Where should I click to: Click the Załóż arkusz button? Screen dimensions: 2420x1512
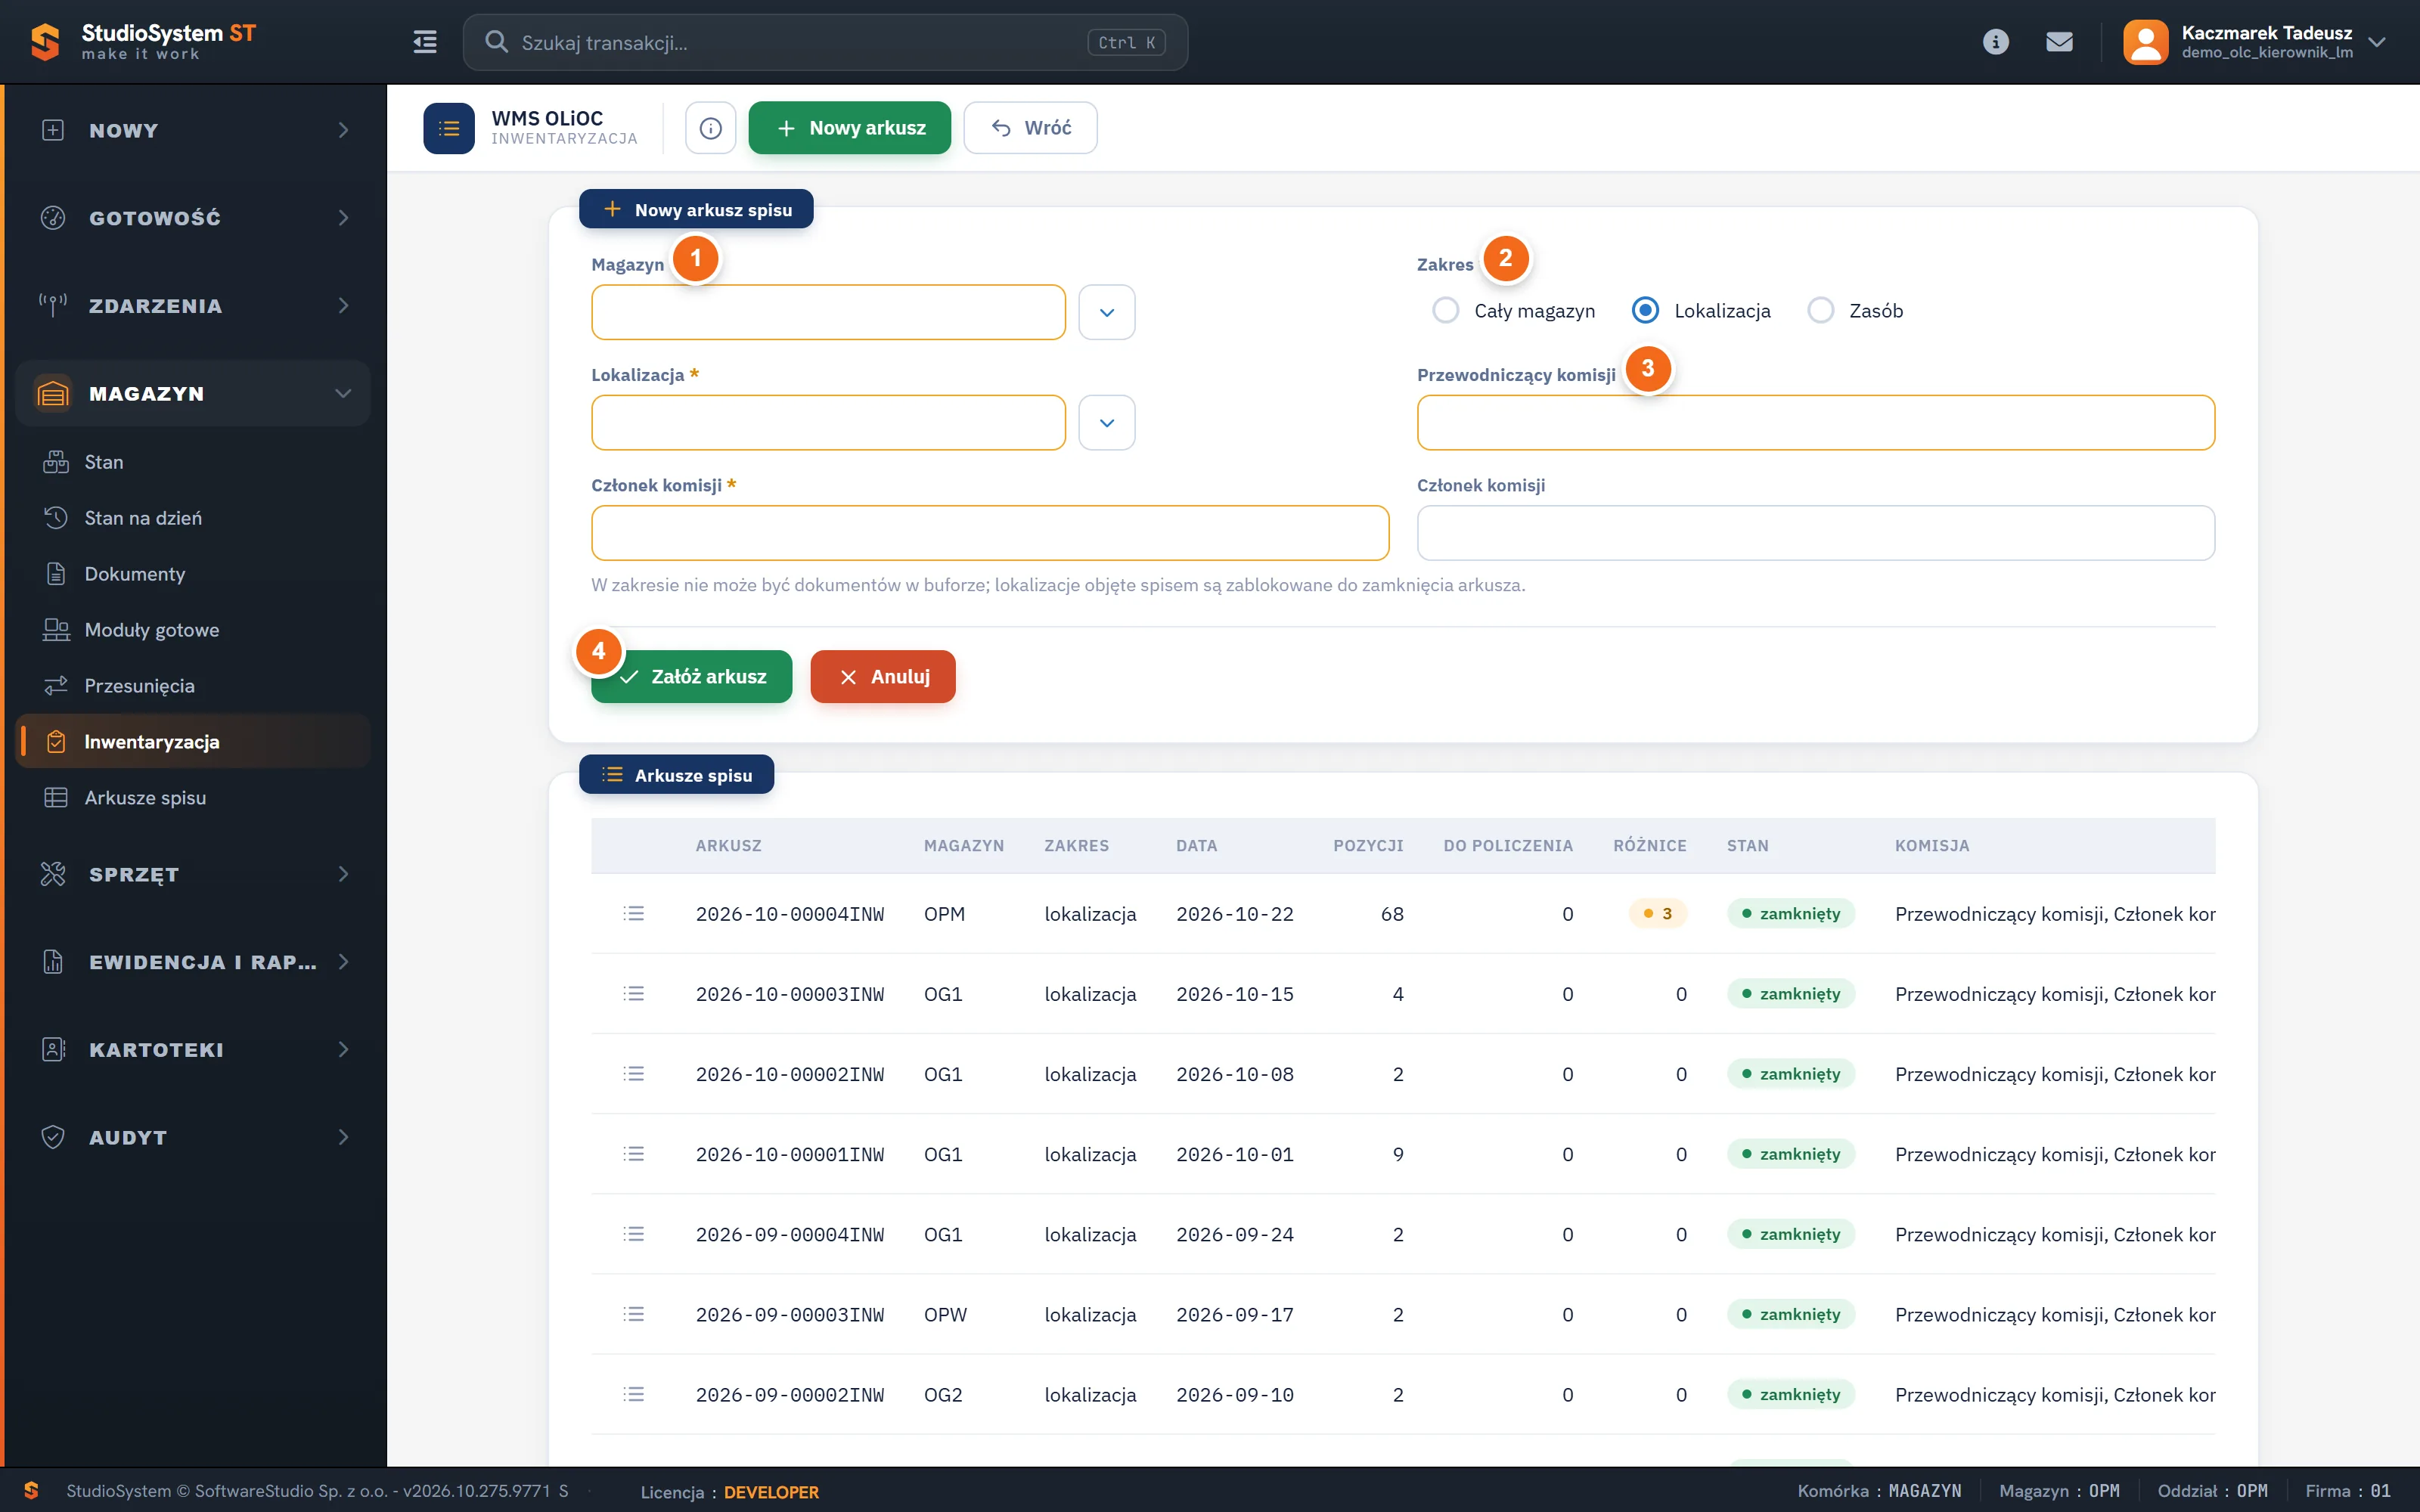691,676
